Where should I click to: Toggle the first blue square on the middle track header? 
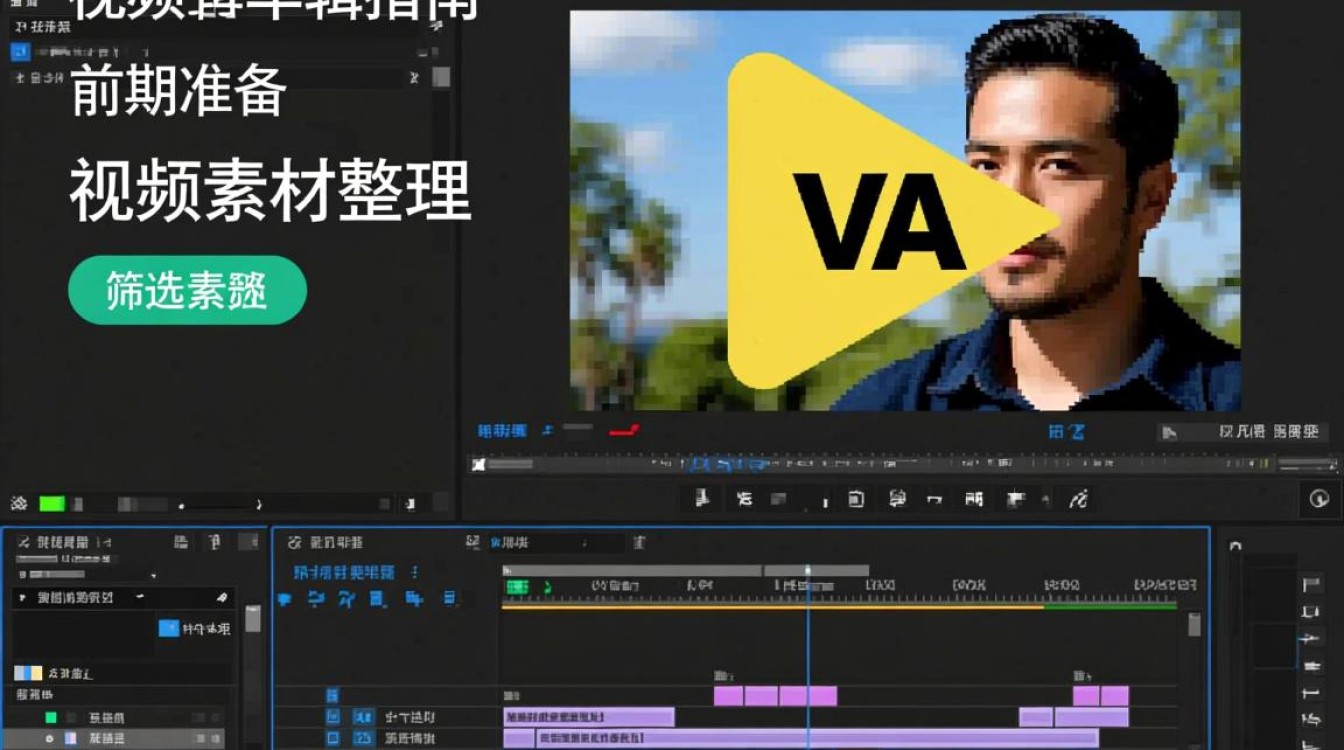333,717
